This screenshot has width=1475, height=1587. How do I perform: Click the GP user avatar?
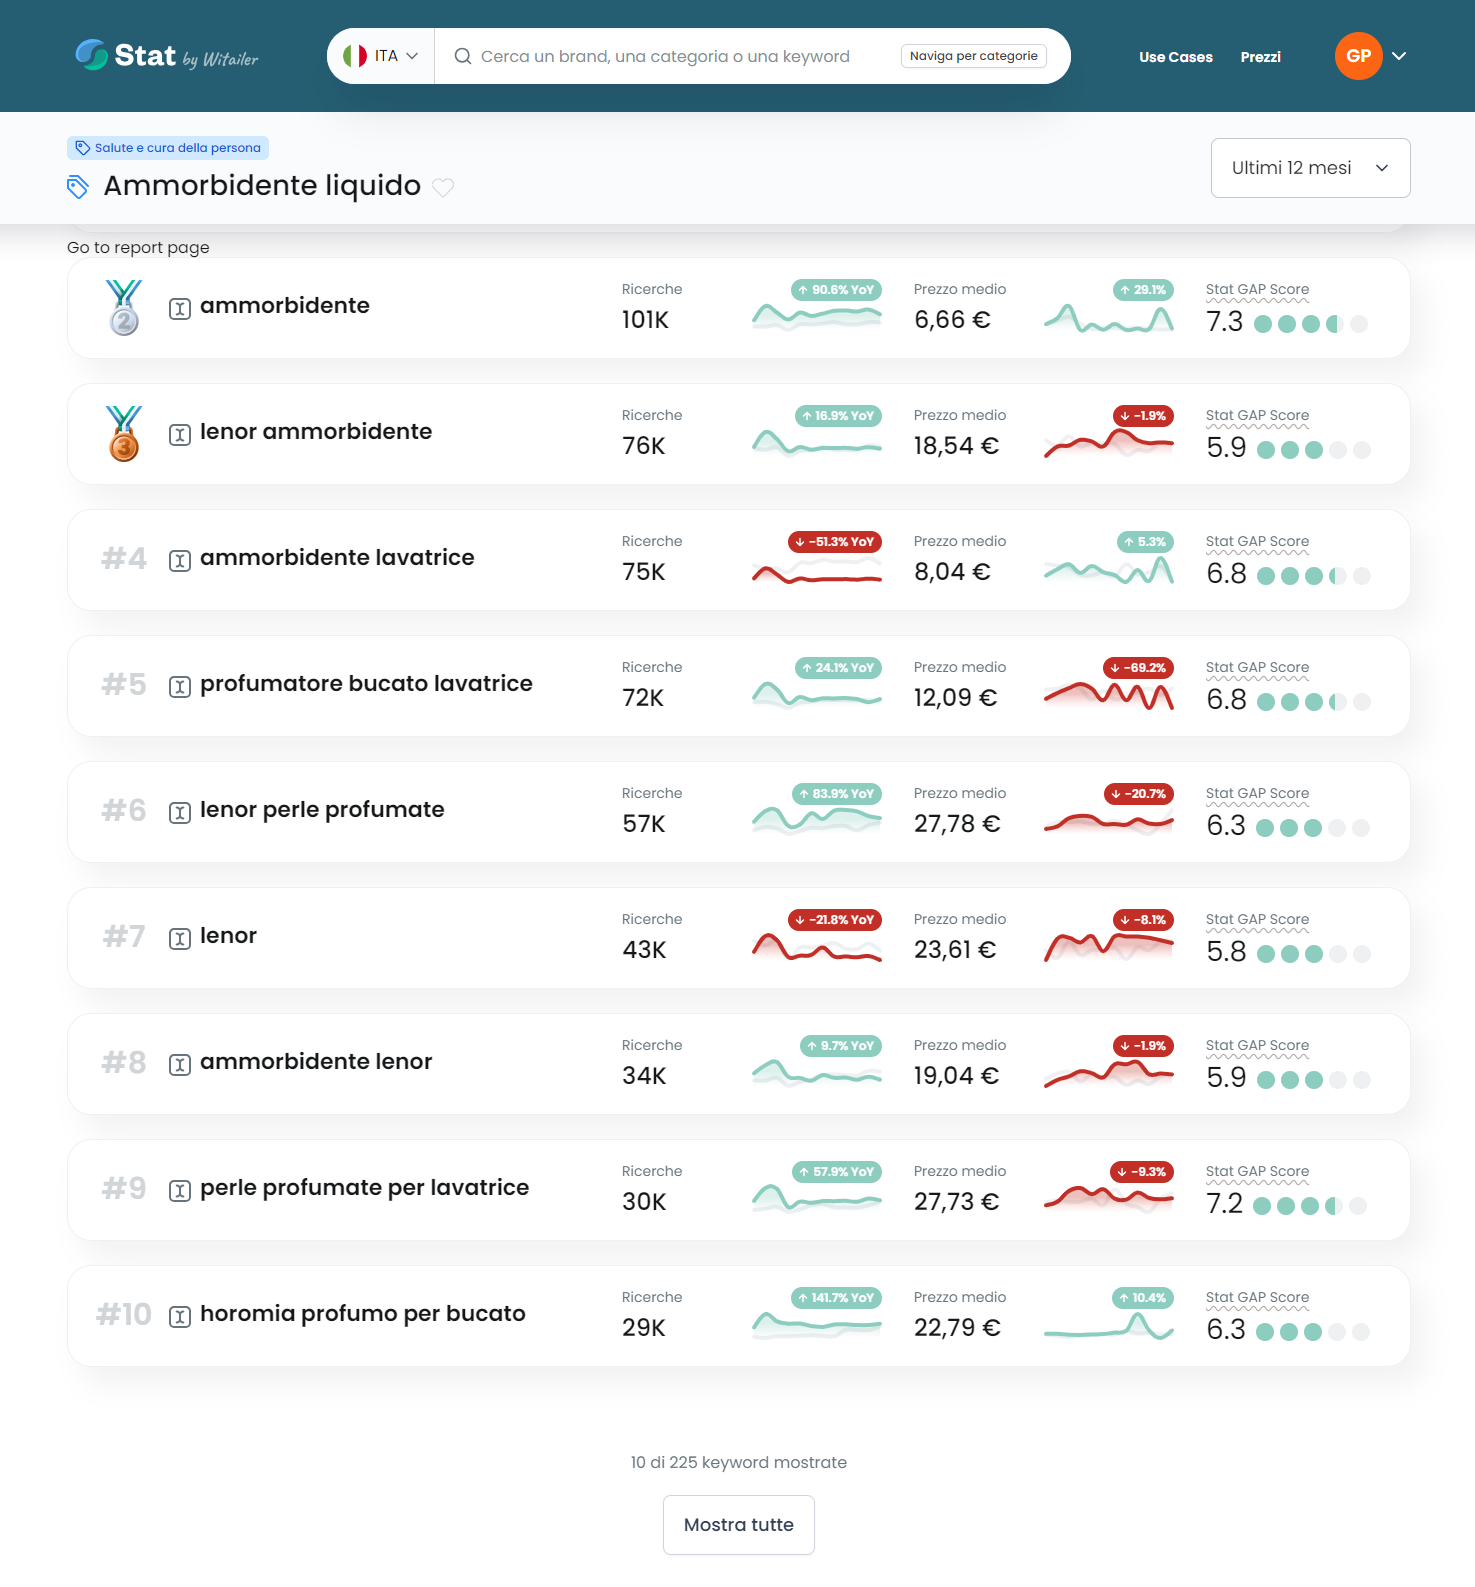[x=1358, y=56]
